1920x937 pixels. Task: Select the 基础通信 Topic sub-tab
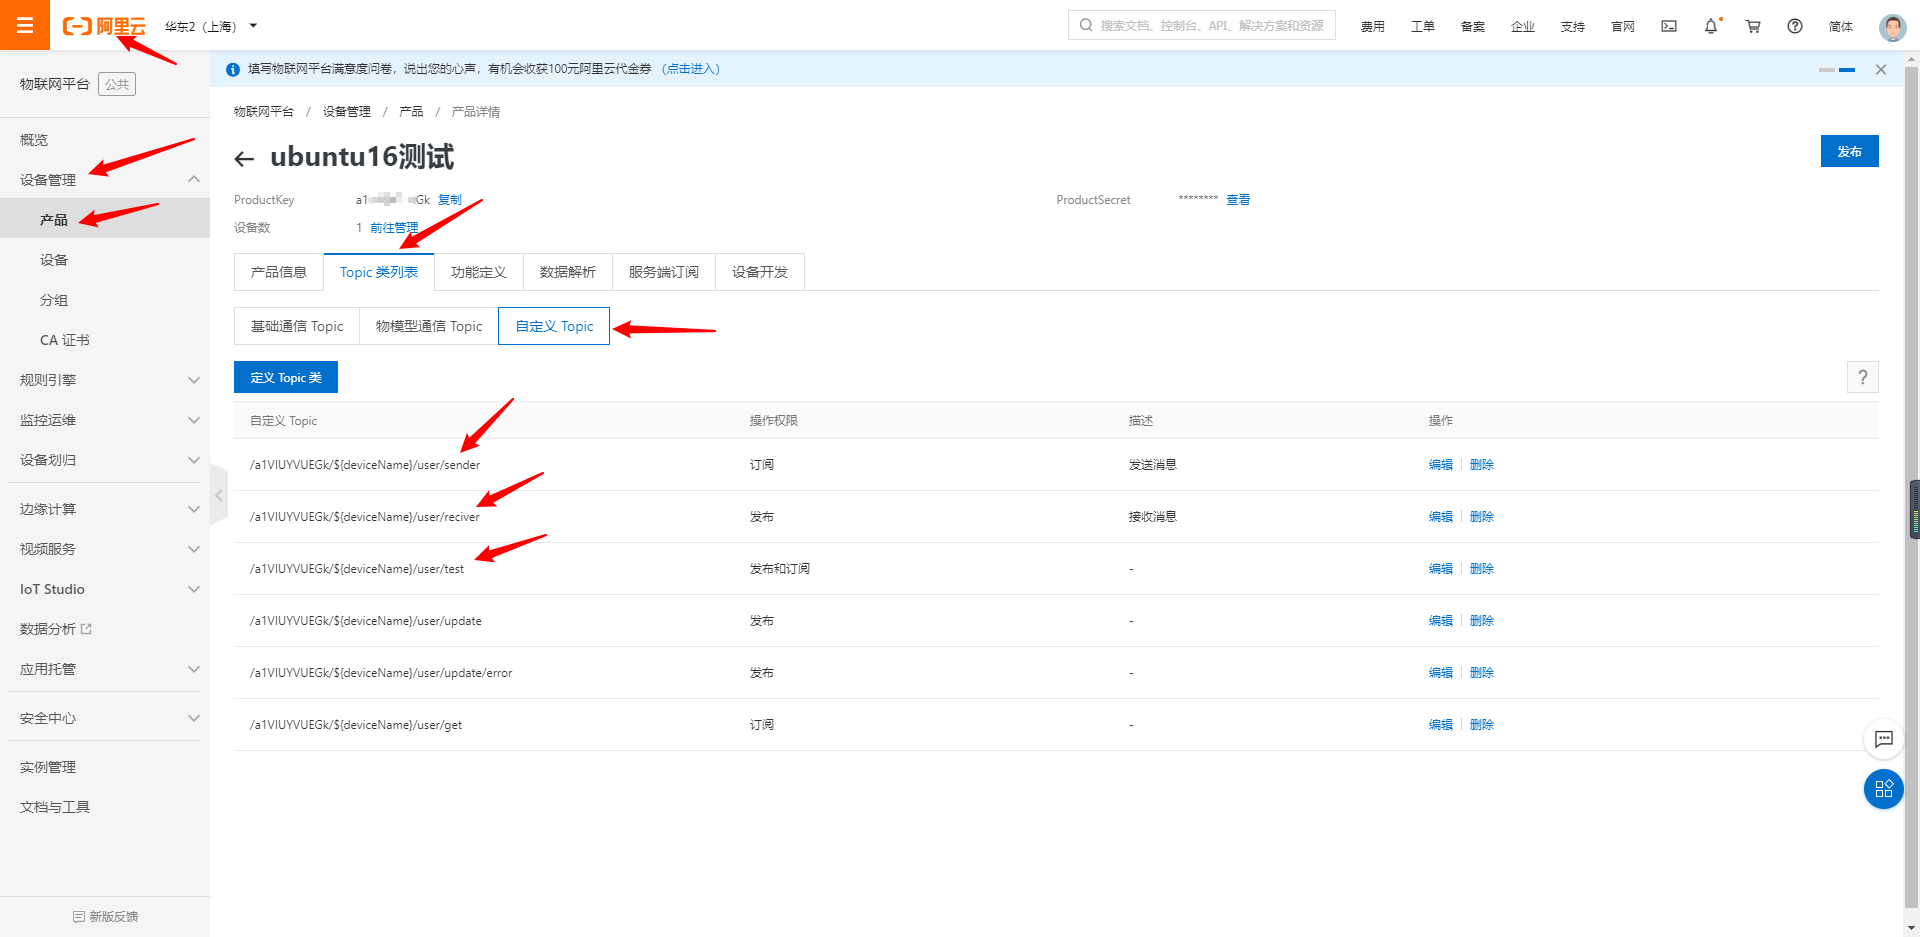297,326
